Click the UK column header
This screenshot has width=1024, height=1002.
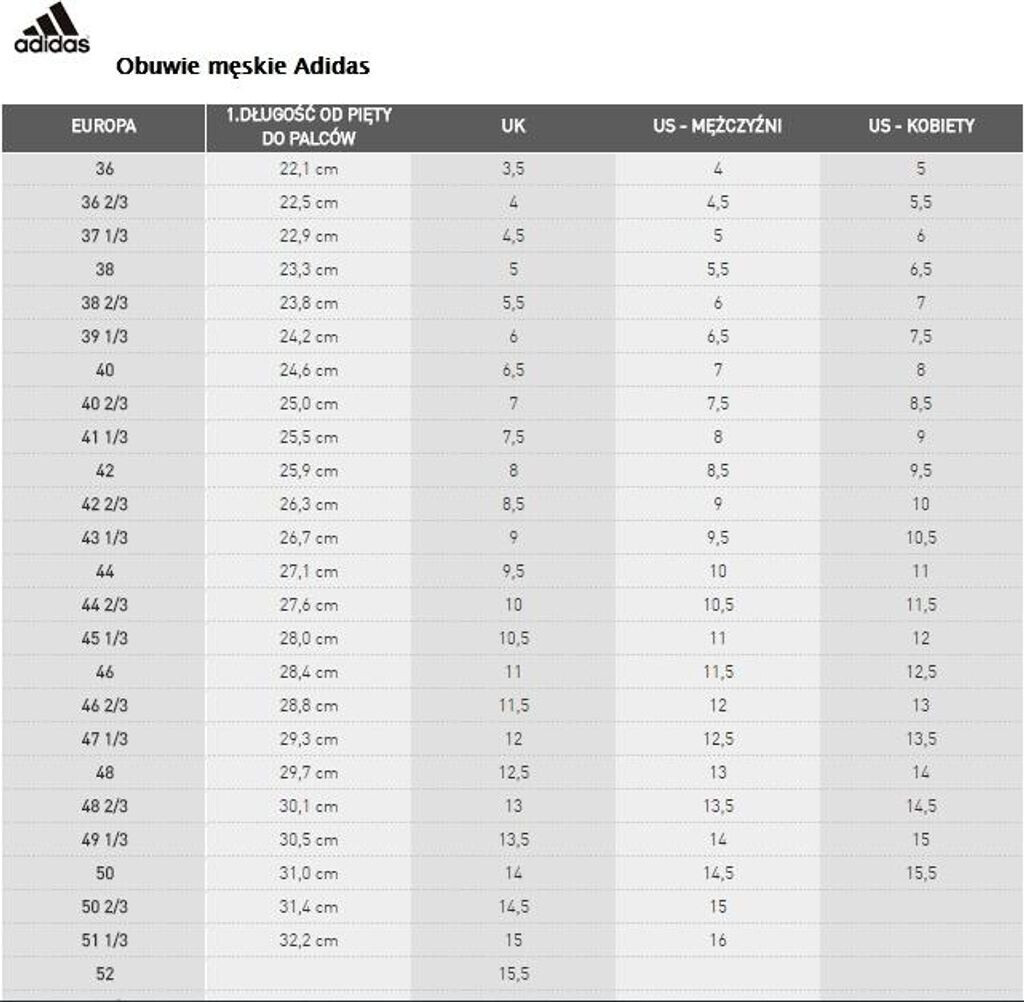click(x=513, y=127)
